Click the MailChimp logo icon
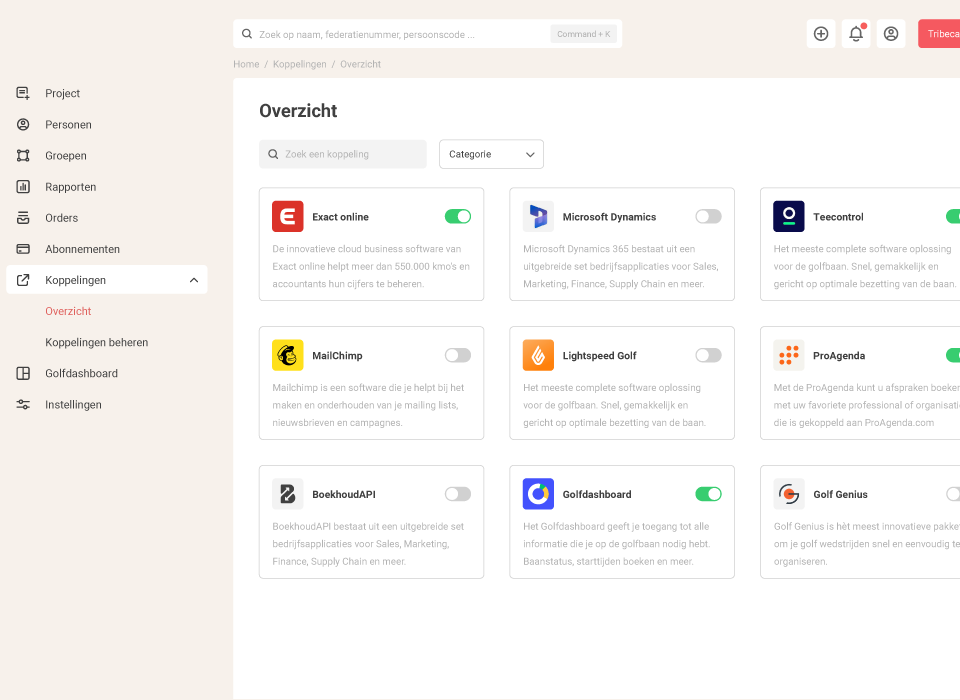Image resolution: width=960 pixels, height=700 pixels. coord(288,356)
